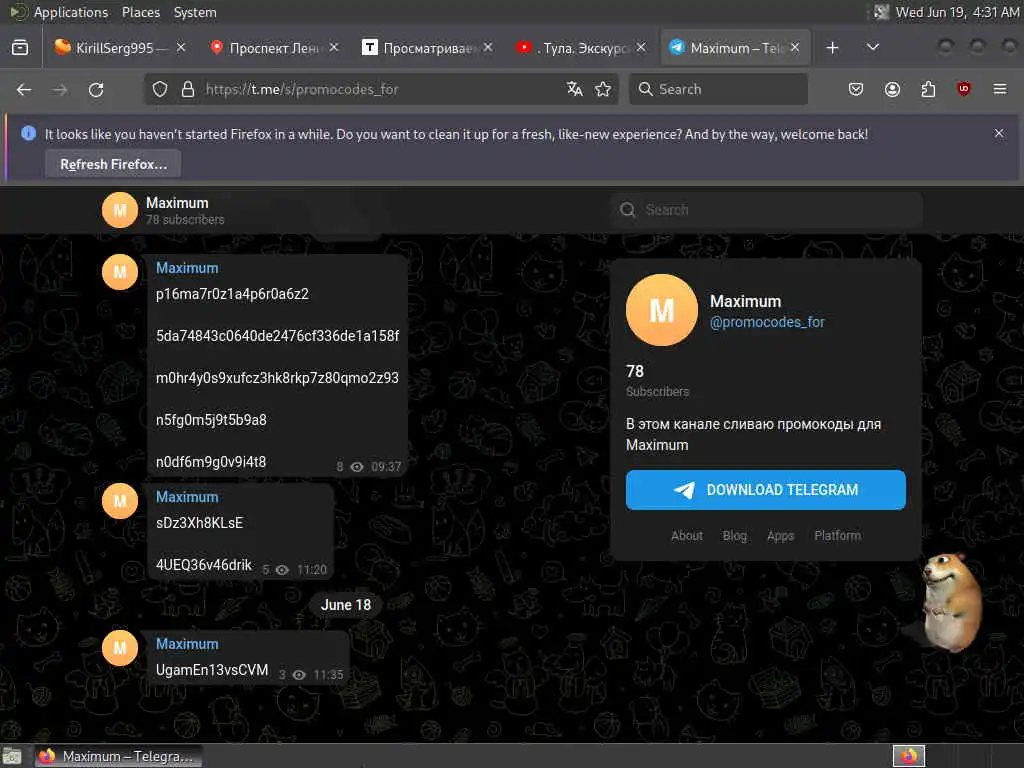Open the Platform footer link
The width and height of the screenshot is (1024, 768).
pos(837,536)
